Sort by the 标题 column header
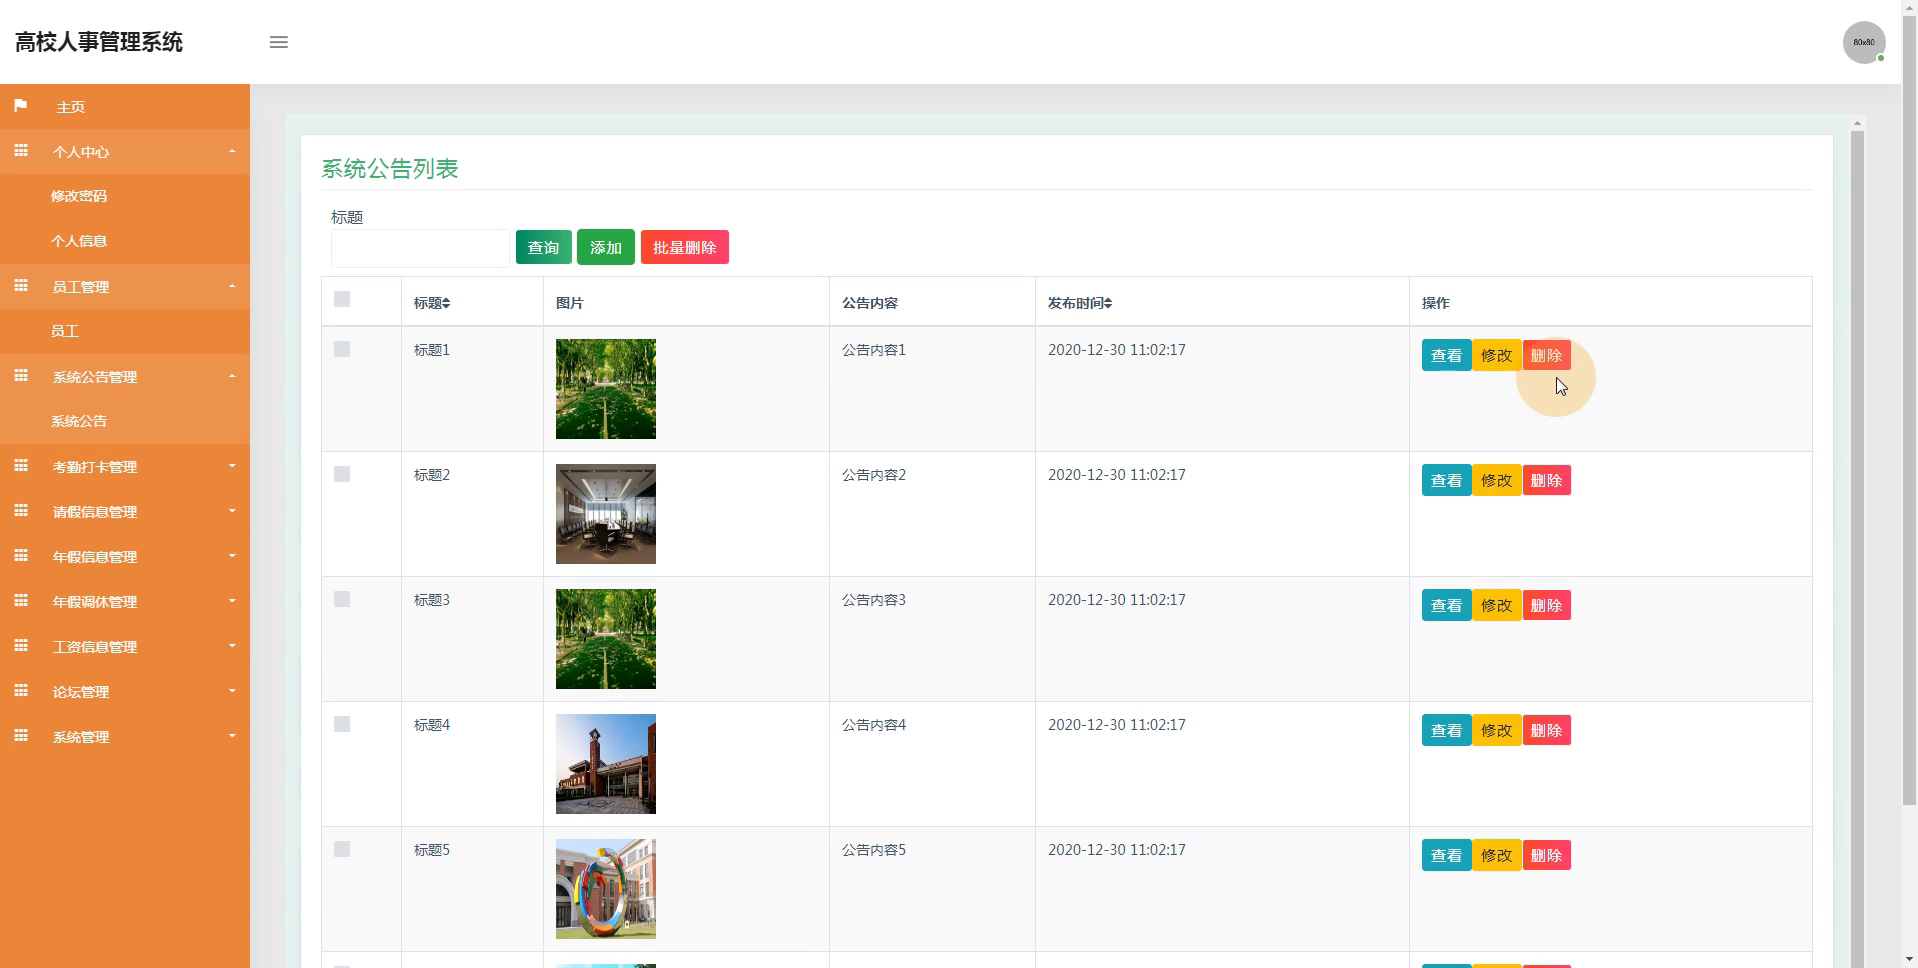Screen dimensions: 1918x968 (432, 303)
